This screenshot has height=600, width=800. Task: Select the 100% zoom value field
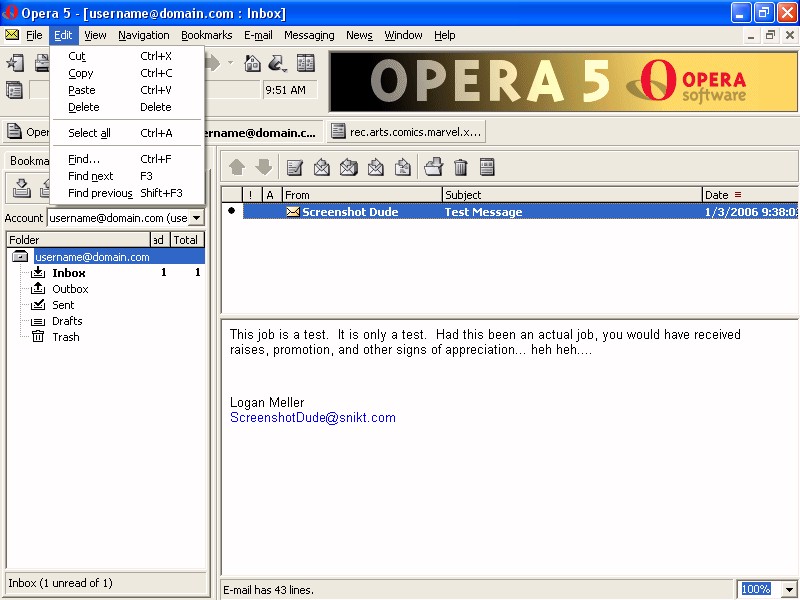pos(756,589)
